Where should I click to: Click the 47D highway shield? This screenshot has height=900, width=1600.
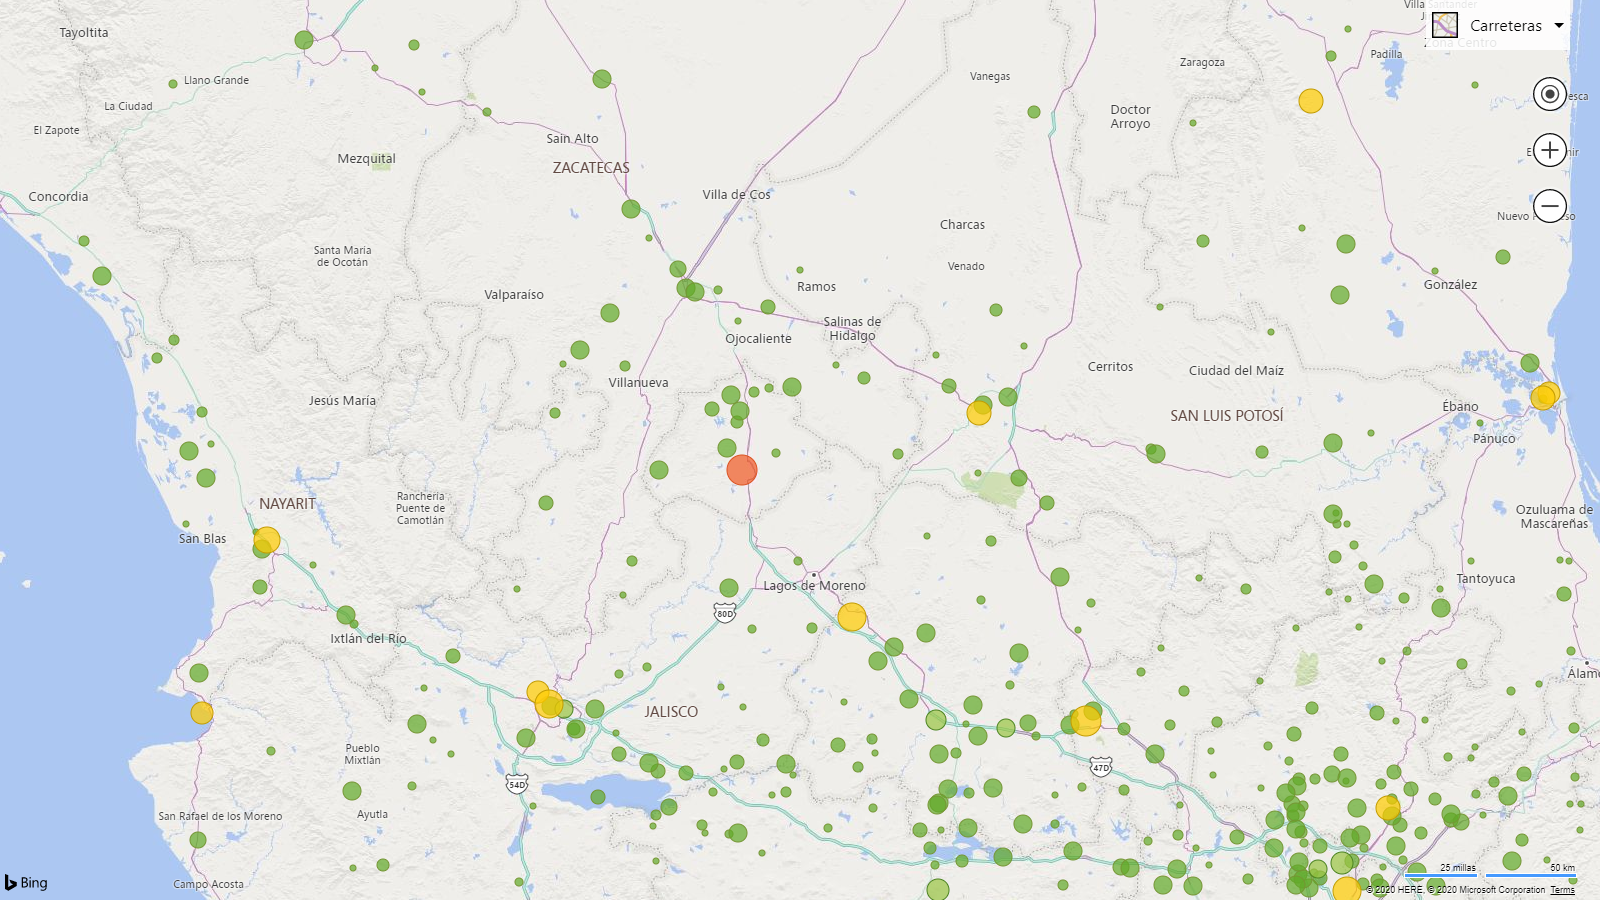click(1101, 768)
